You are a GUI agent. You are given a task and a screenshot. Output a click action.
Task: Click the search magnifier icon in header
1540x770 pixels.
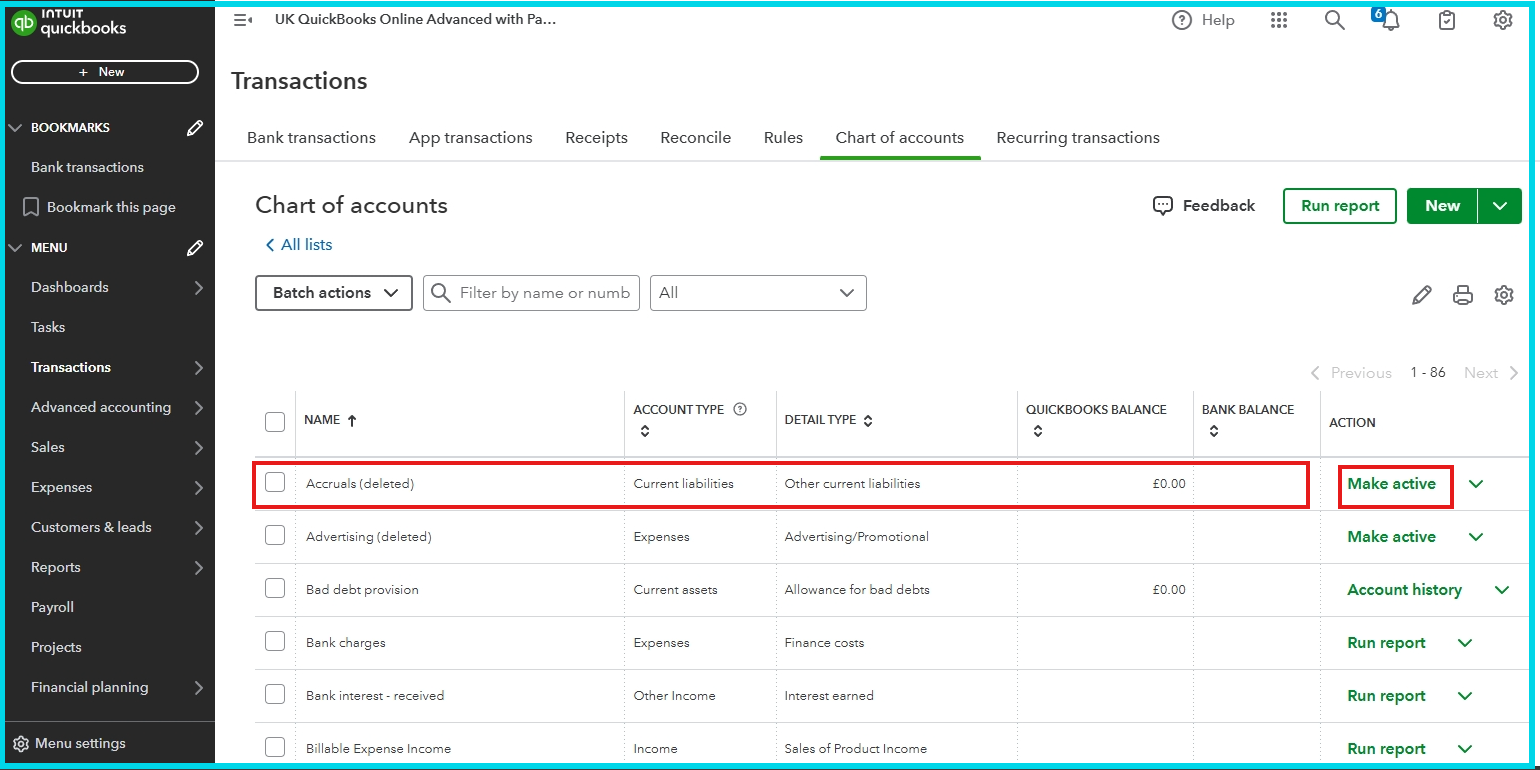point(1335,20)
